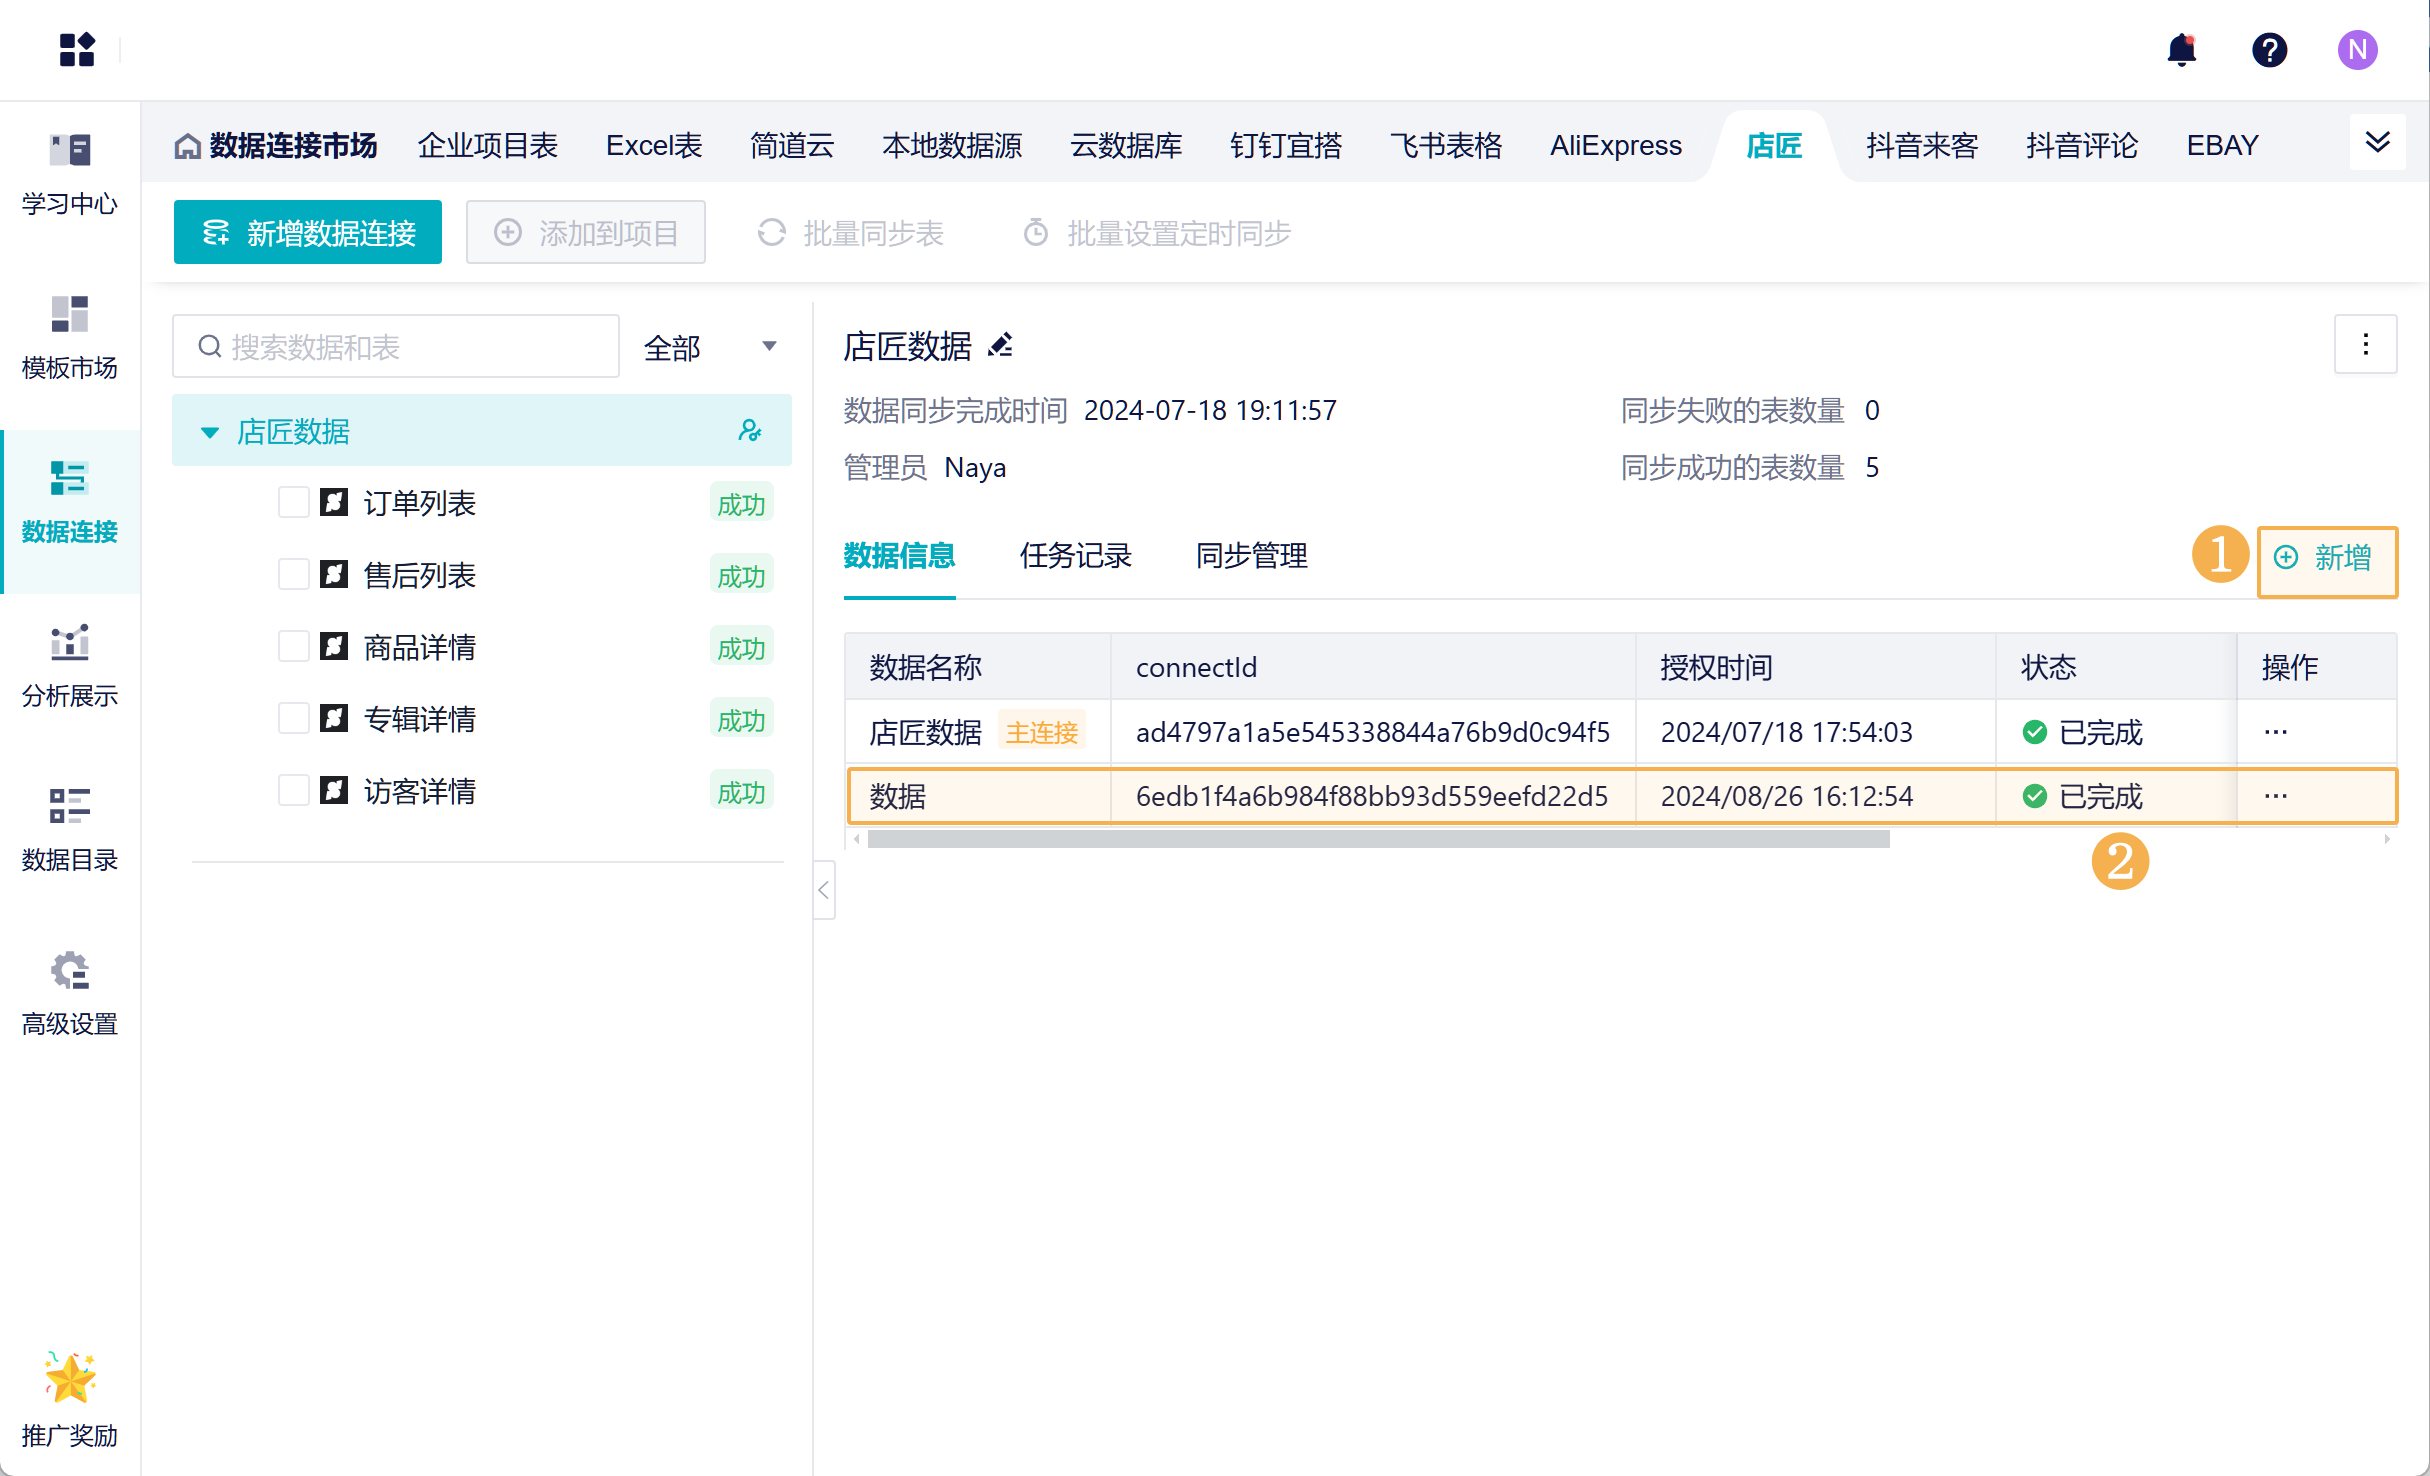Click the connectId ad4797a1a5e545338844a76b9d0c94f5 cell
Image resolution: width=2430 pixels, height=1476 pixels.
[1373, 732]
